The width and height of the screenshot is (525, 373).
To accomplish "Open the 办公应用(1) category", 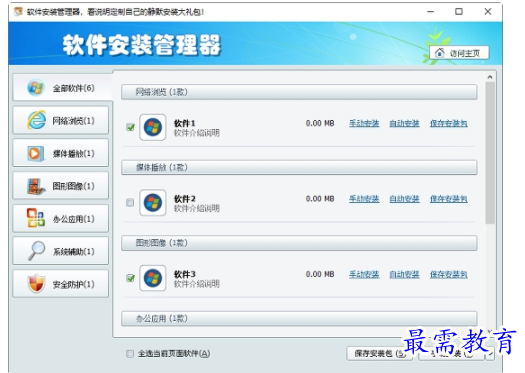I will click(x=61, y=219).
